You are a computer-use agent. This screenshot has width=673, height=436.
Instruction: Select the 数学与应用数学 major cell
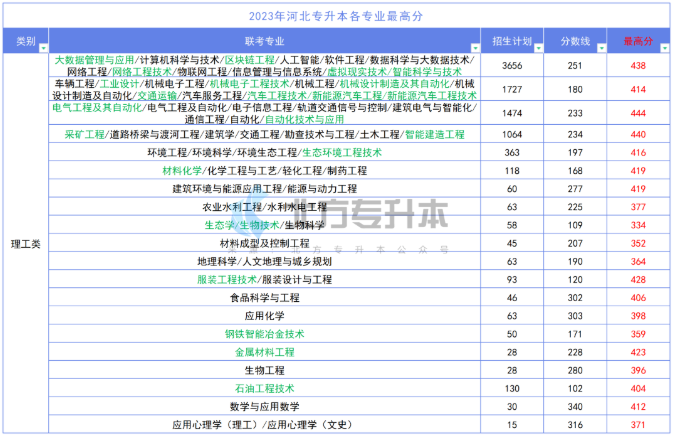pyautogui.click(x=264, y=406)
